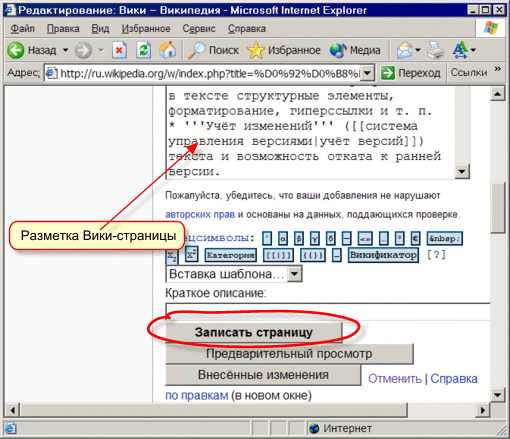
Task: Insert the beta β special character
Action: pos(299,239)
